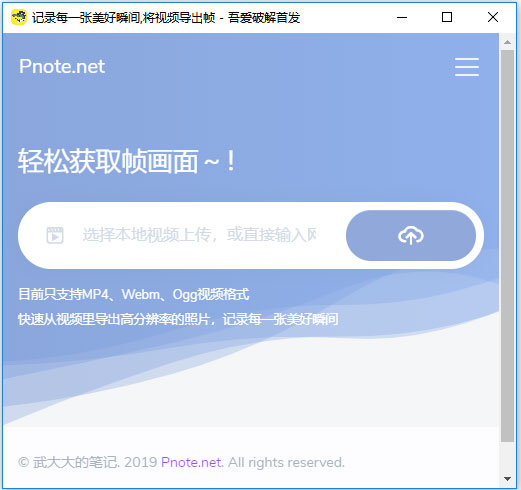Viewport: 521px width, 490px height.
Task: Open the hamburger menu beside Pnote.net
Action: pyautogui.click(x=467, y=67)
